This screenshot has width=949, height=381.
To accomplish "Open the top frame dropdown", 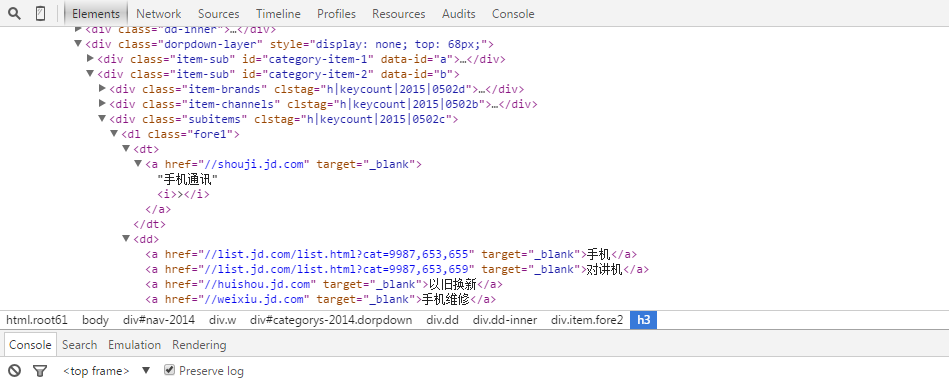I will point(107,371).
